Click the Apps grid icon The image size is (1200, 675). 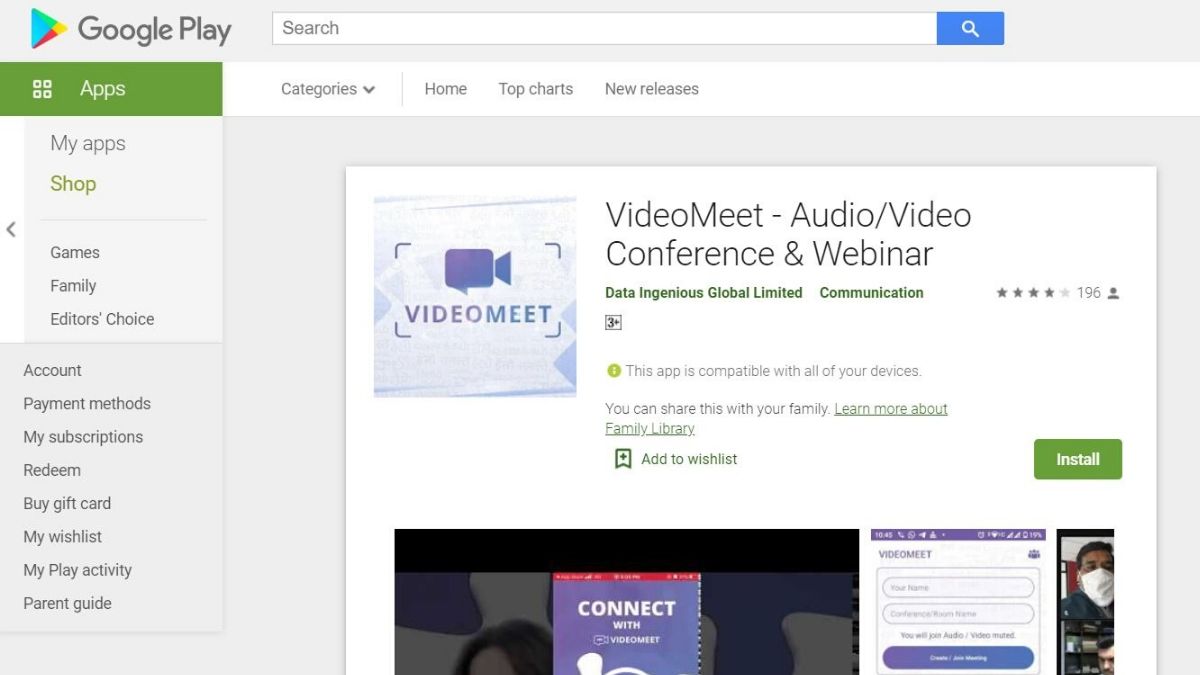pos(42,89)
